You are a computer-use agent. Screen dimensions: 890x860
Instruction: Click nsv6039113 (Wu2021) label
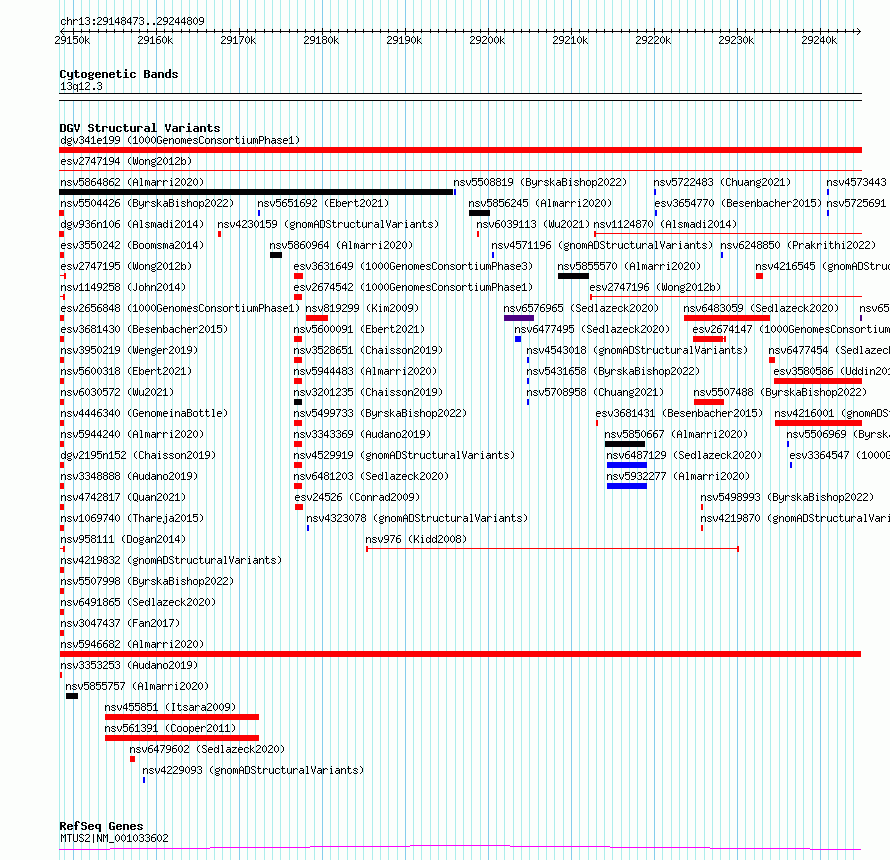point(533,224)
